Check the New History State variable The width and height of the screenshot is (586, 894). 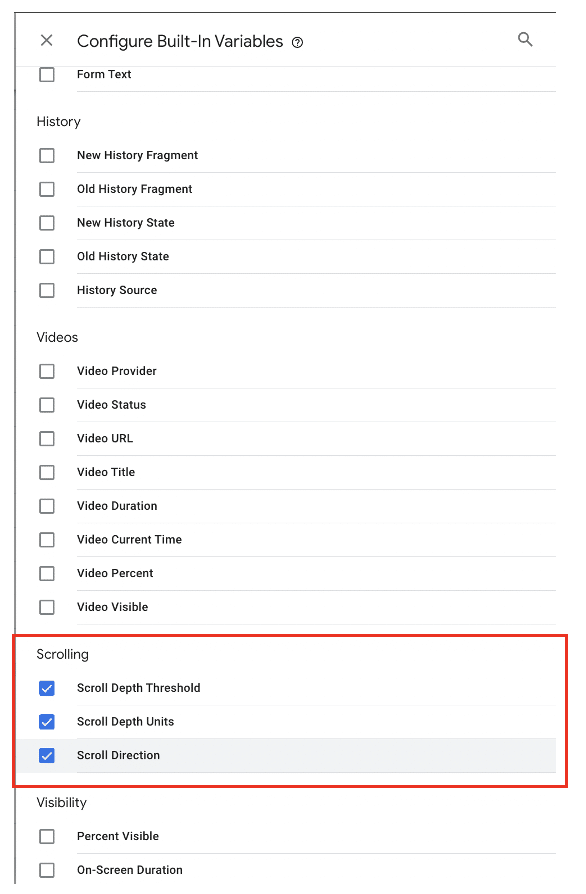46,222
